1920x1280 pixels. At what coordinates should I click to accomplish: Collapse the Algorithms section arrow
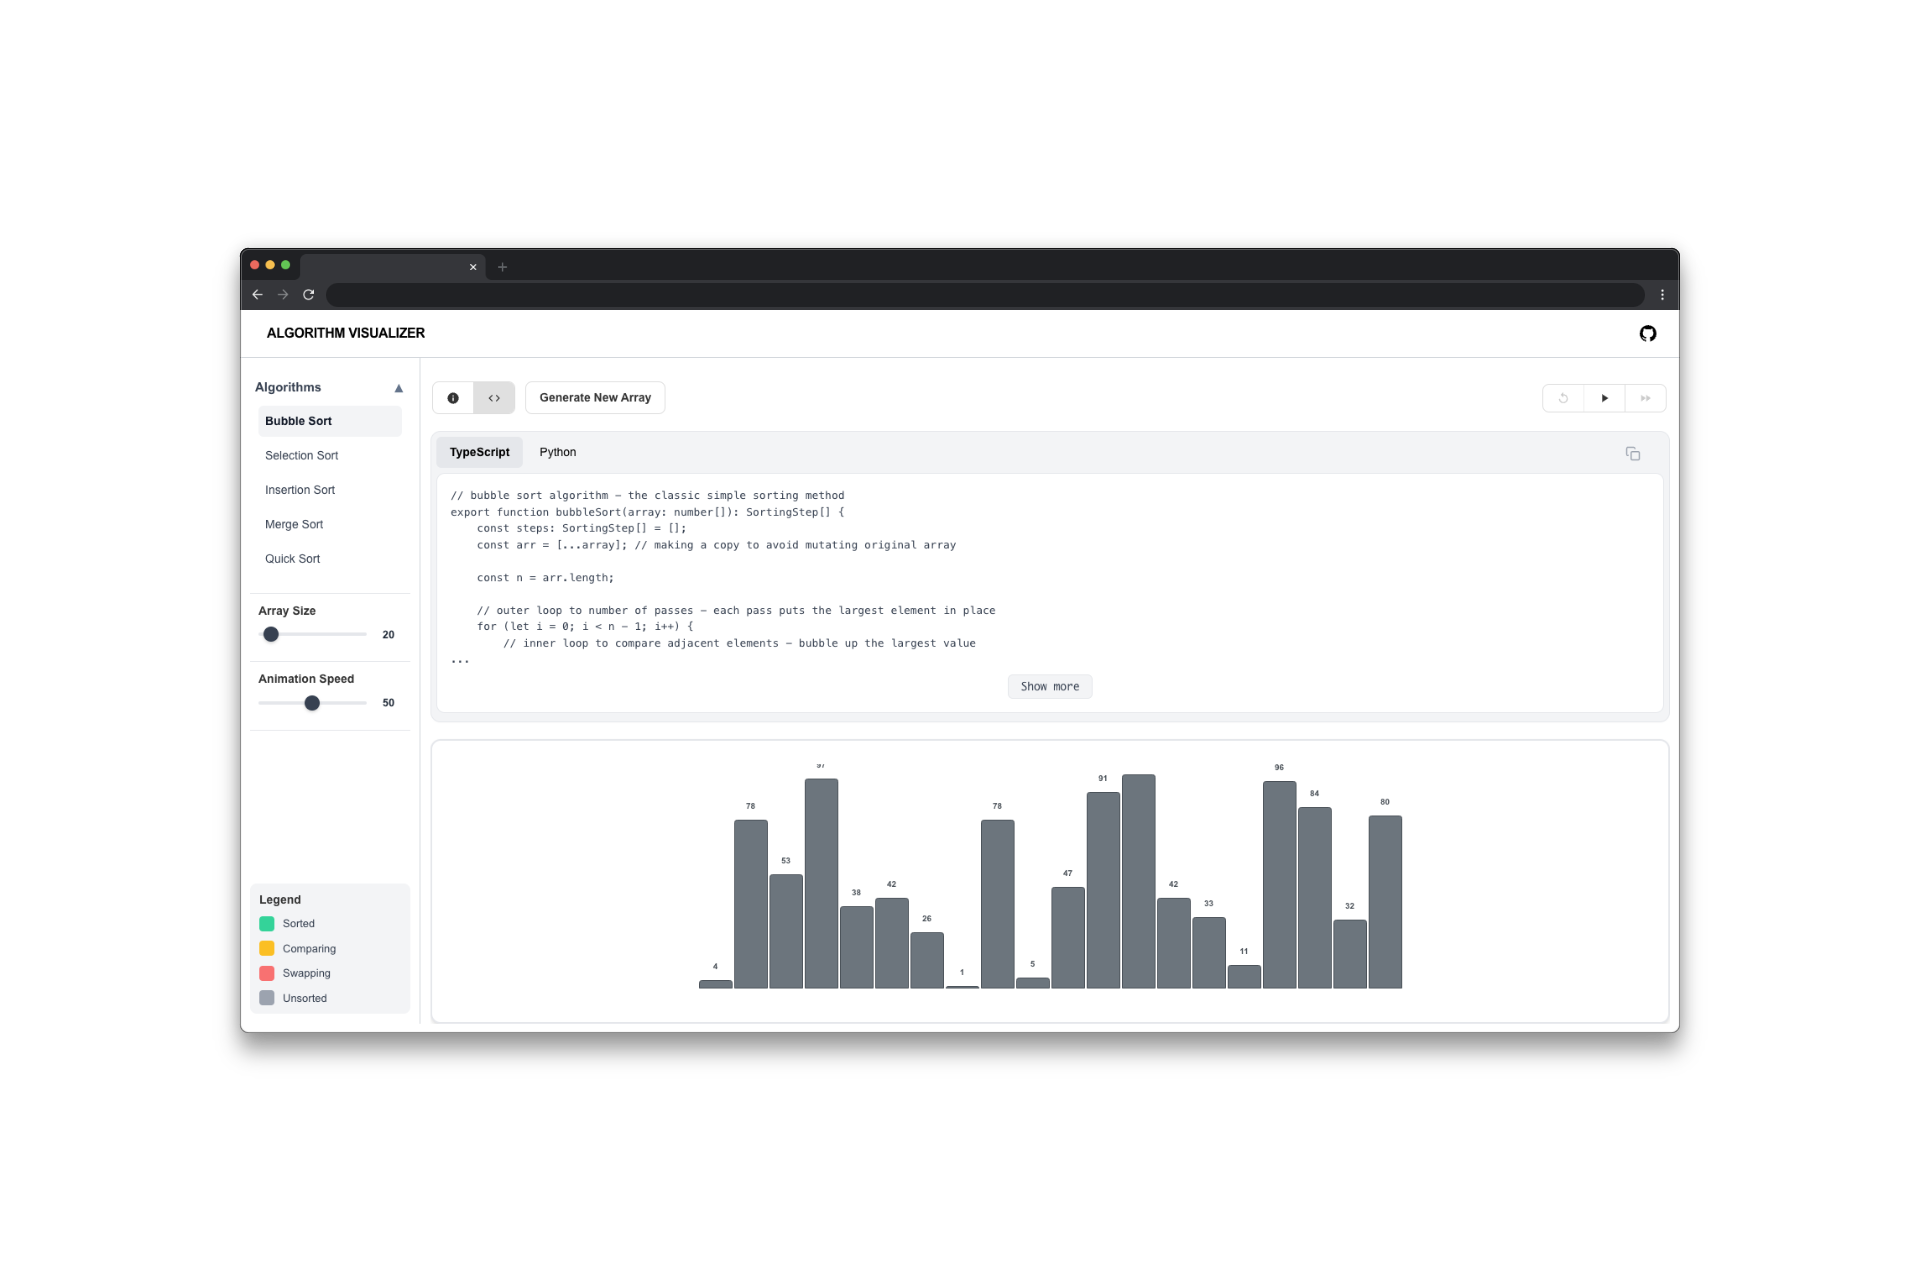(x=398, y=388)
